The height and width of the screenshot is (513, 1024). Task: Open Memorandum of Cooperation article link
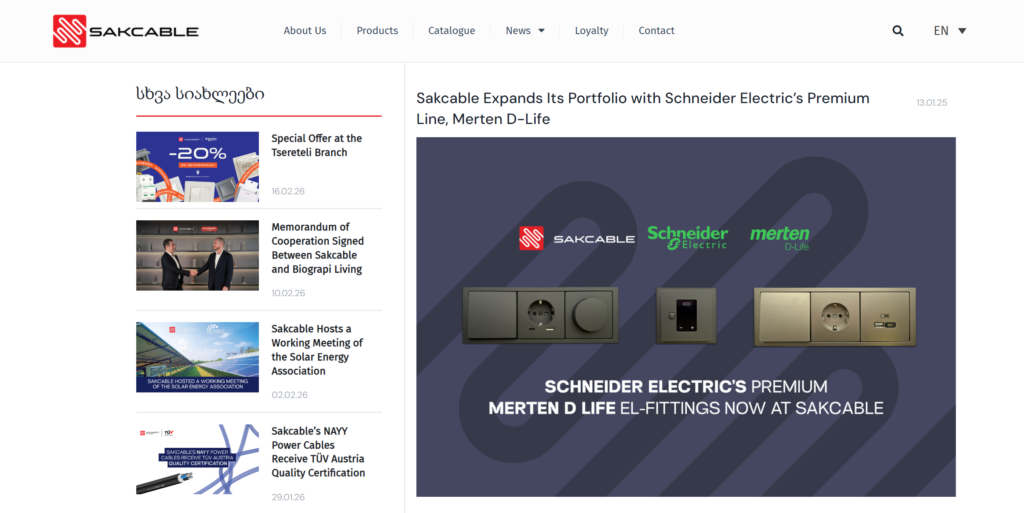[x=317, y=248]
